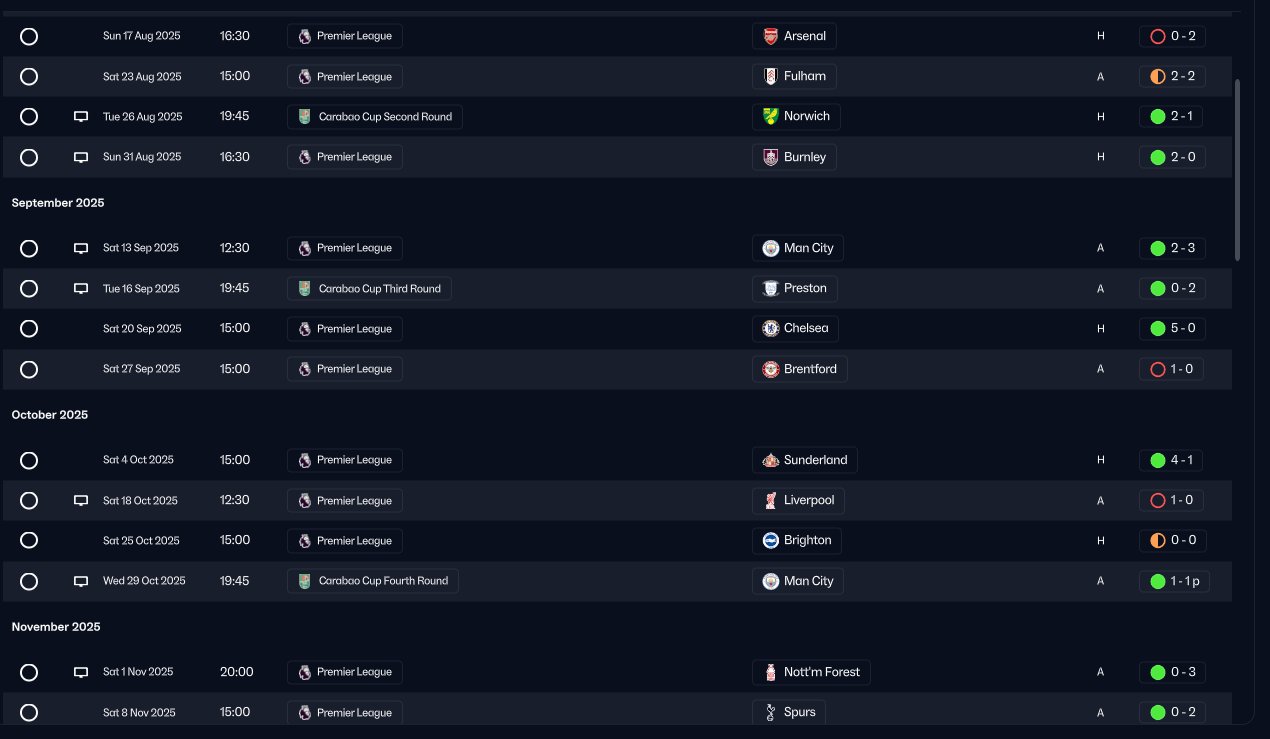This screenshot has height=739, width=1270.
Task: Open the 5 - 0 result against Chelsea
Action: 1172,328
